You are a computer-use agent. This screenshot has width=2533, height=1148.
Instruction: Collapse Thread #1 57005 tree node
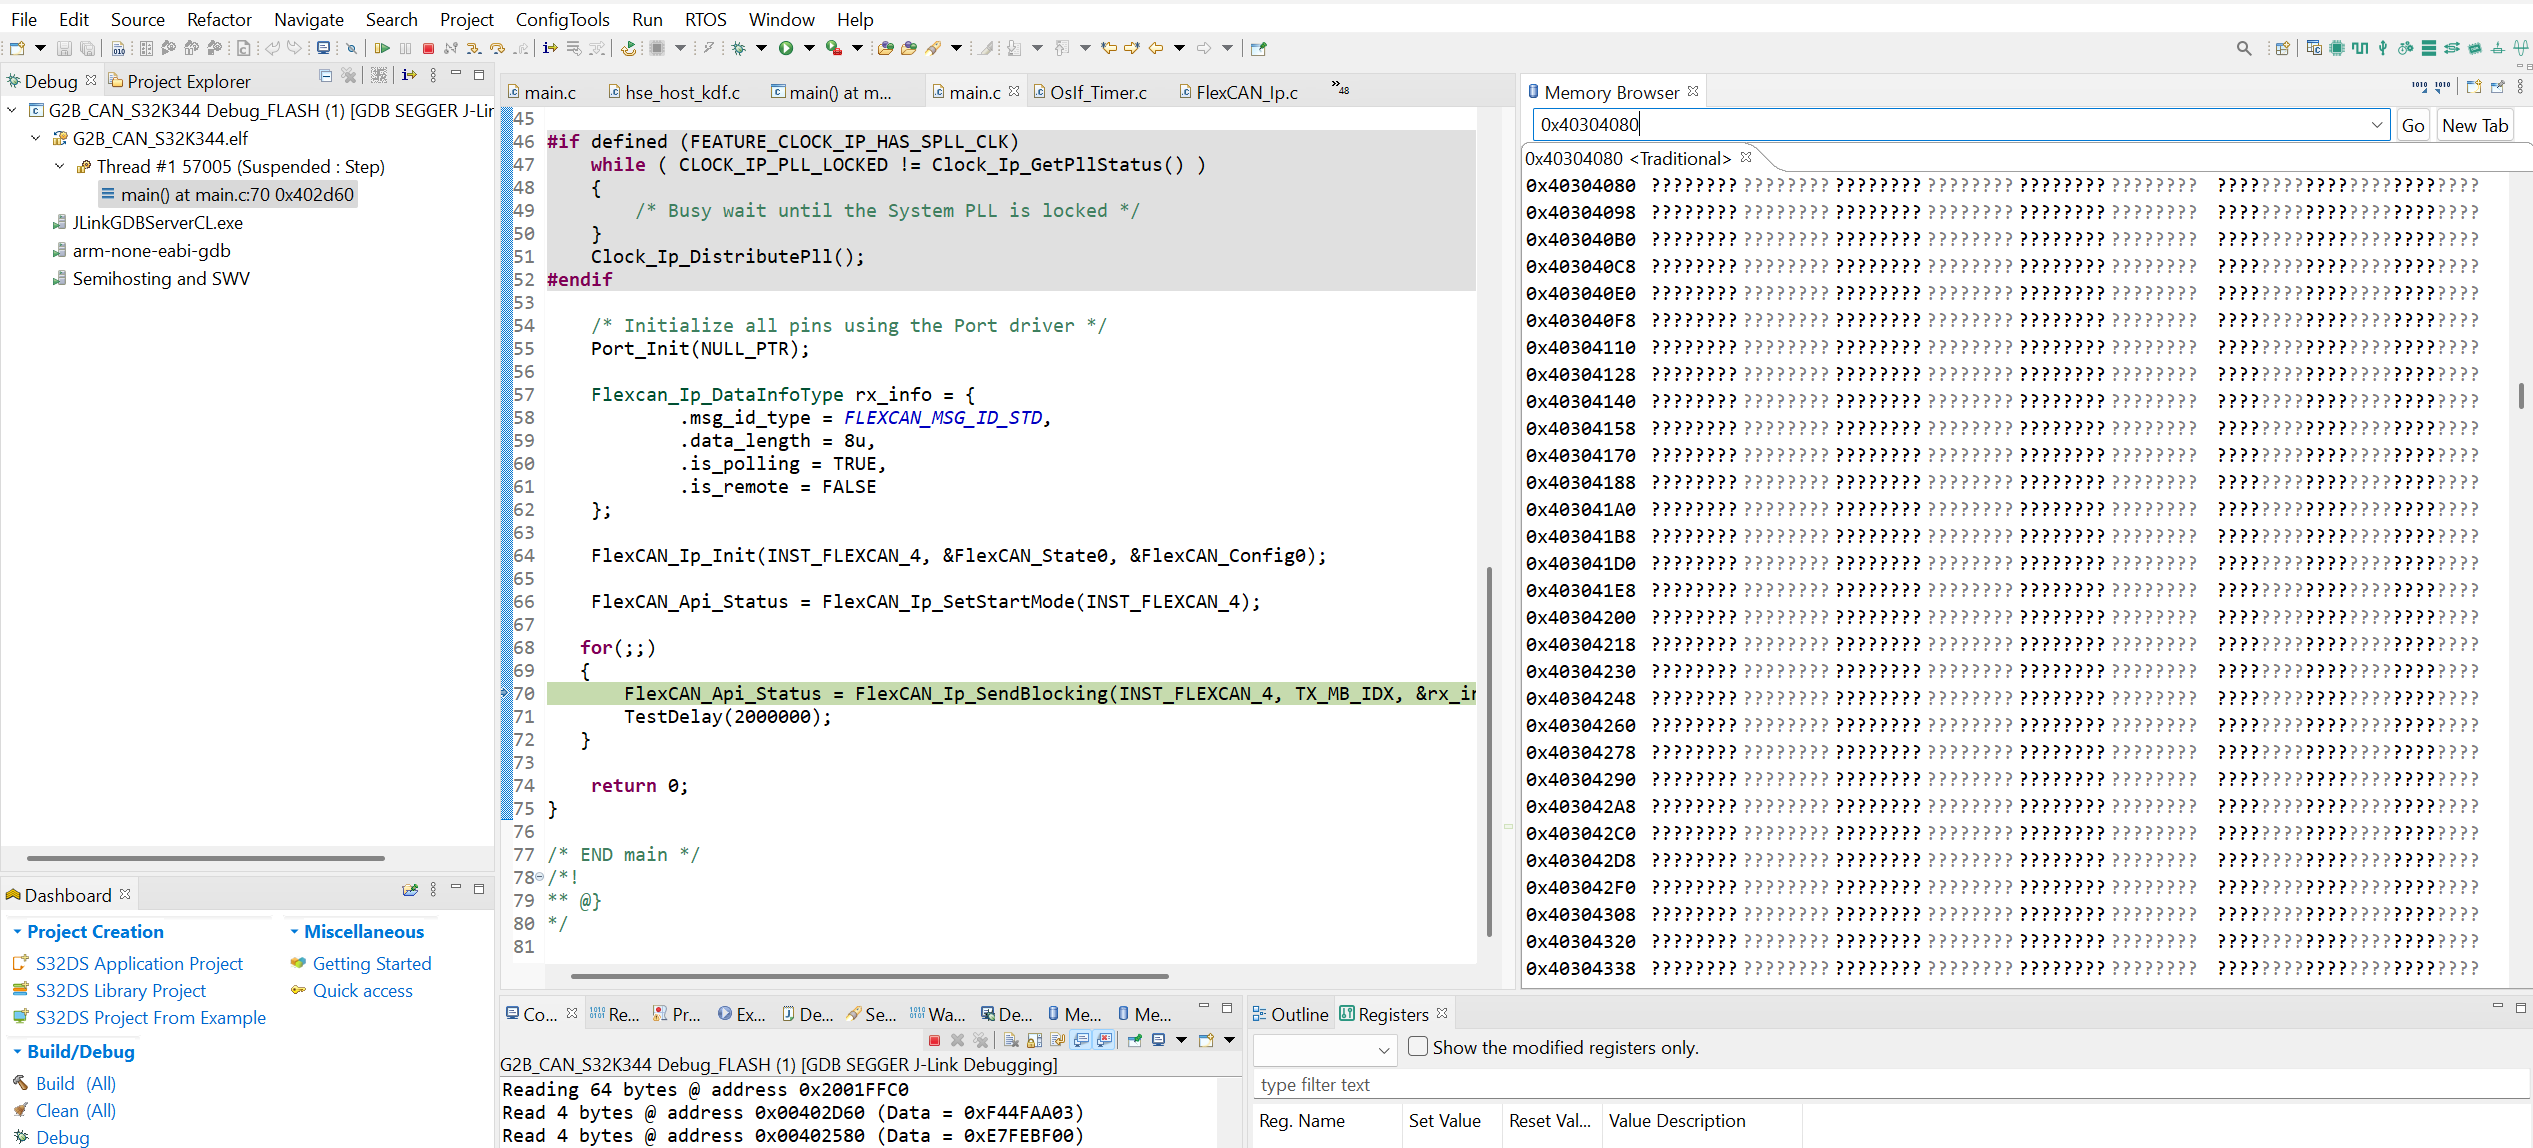pos(59,166)
